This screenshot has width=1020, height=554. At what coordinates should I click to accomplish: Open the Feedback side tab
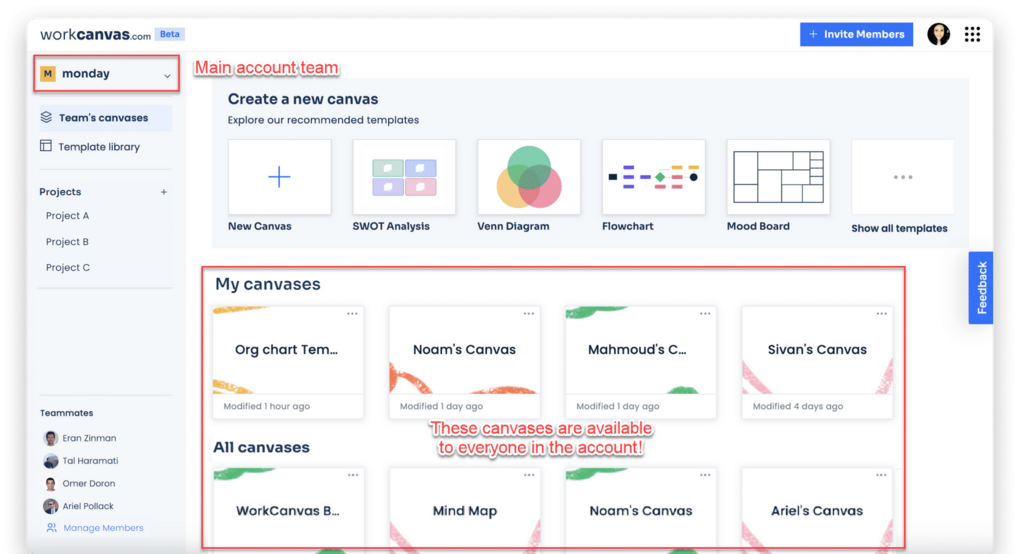pyautogui.click(x=981, y=287)
